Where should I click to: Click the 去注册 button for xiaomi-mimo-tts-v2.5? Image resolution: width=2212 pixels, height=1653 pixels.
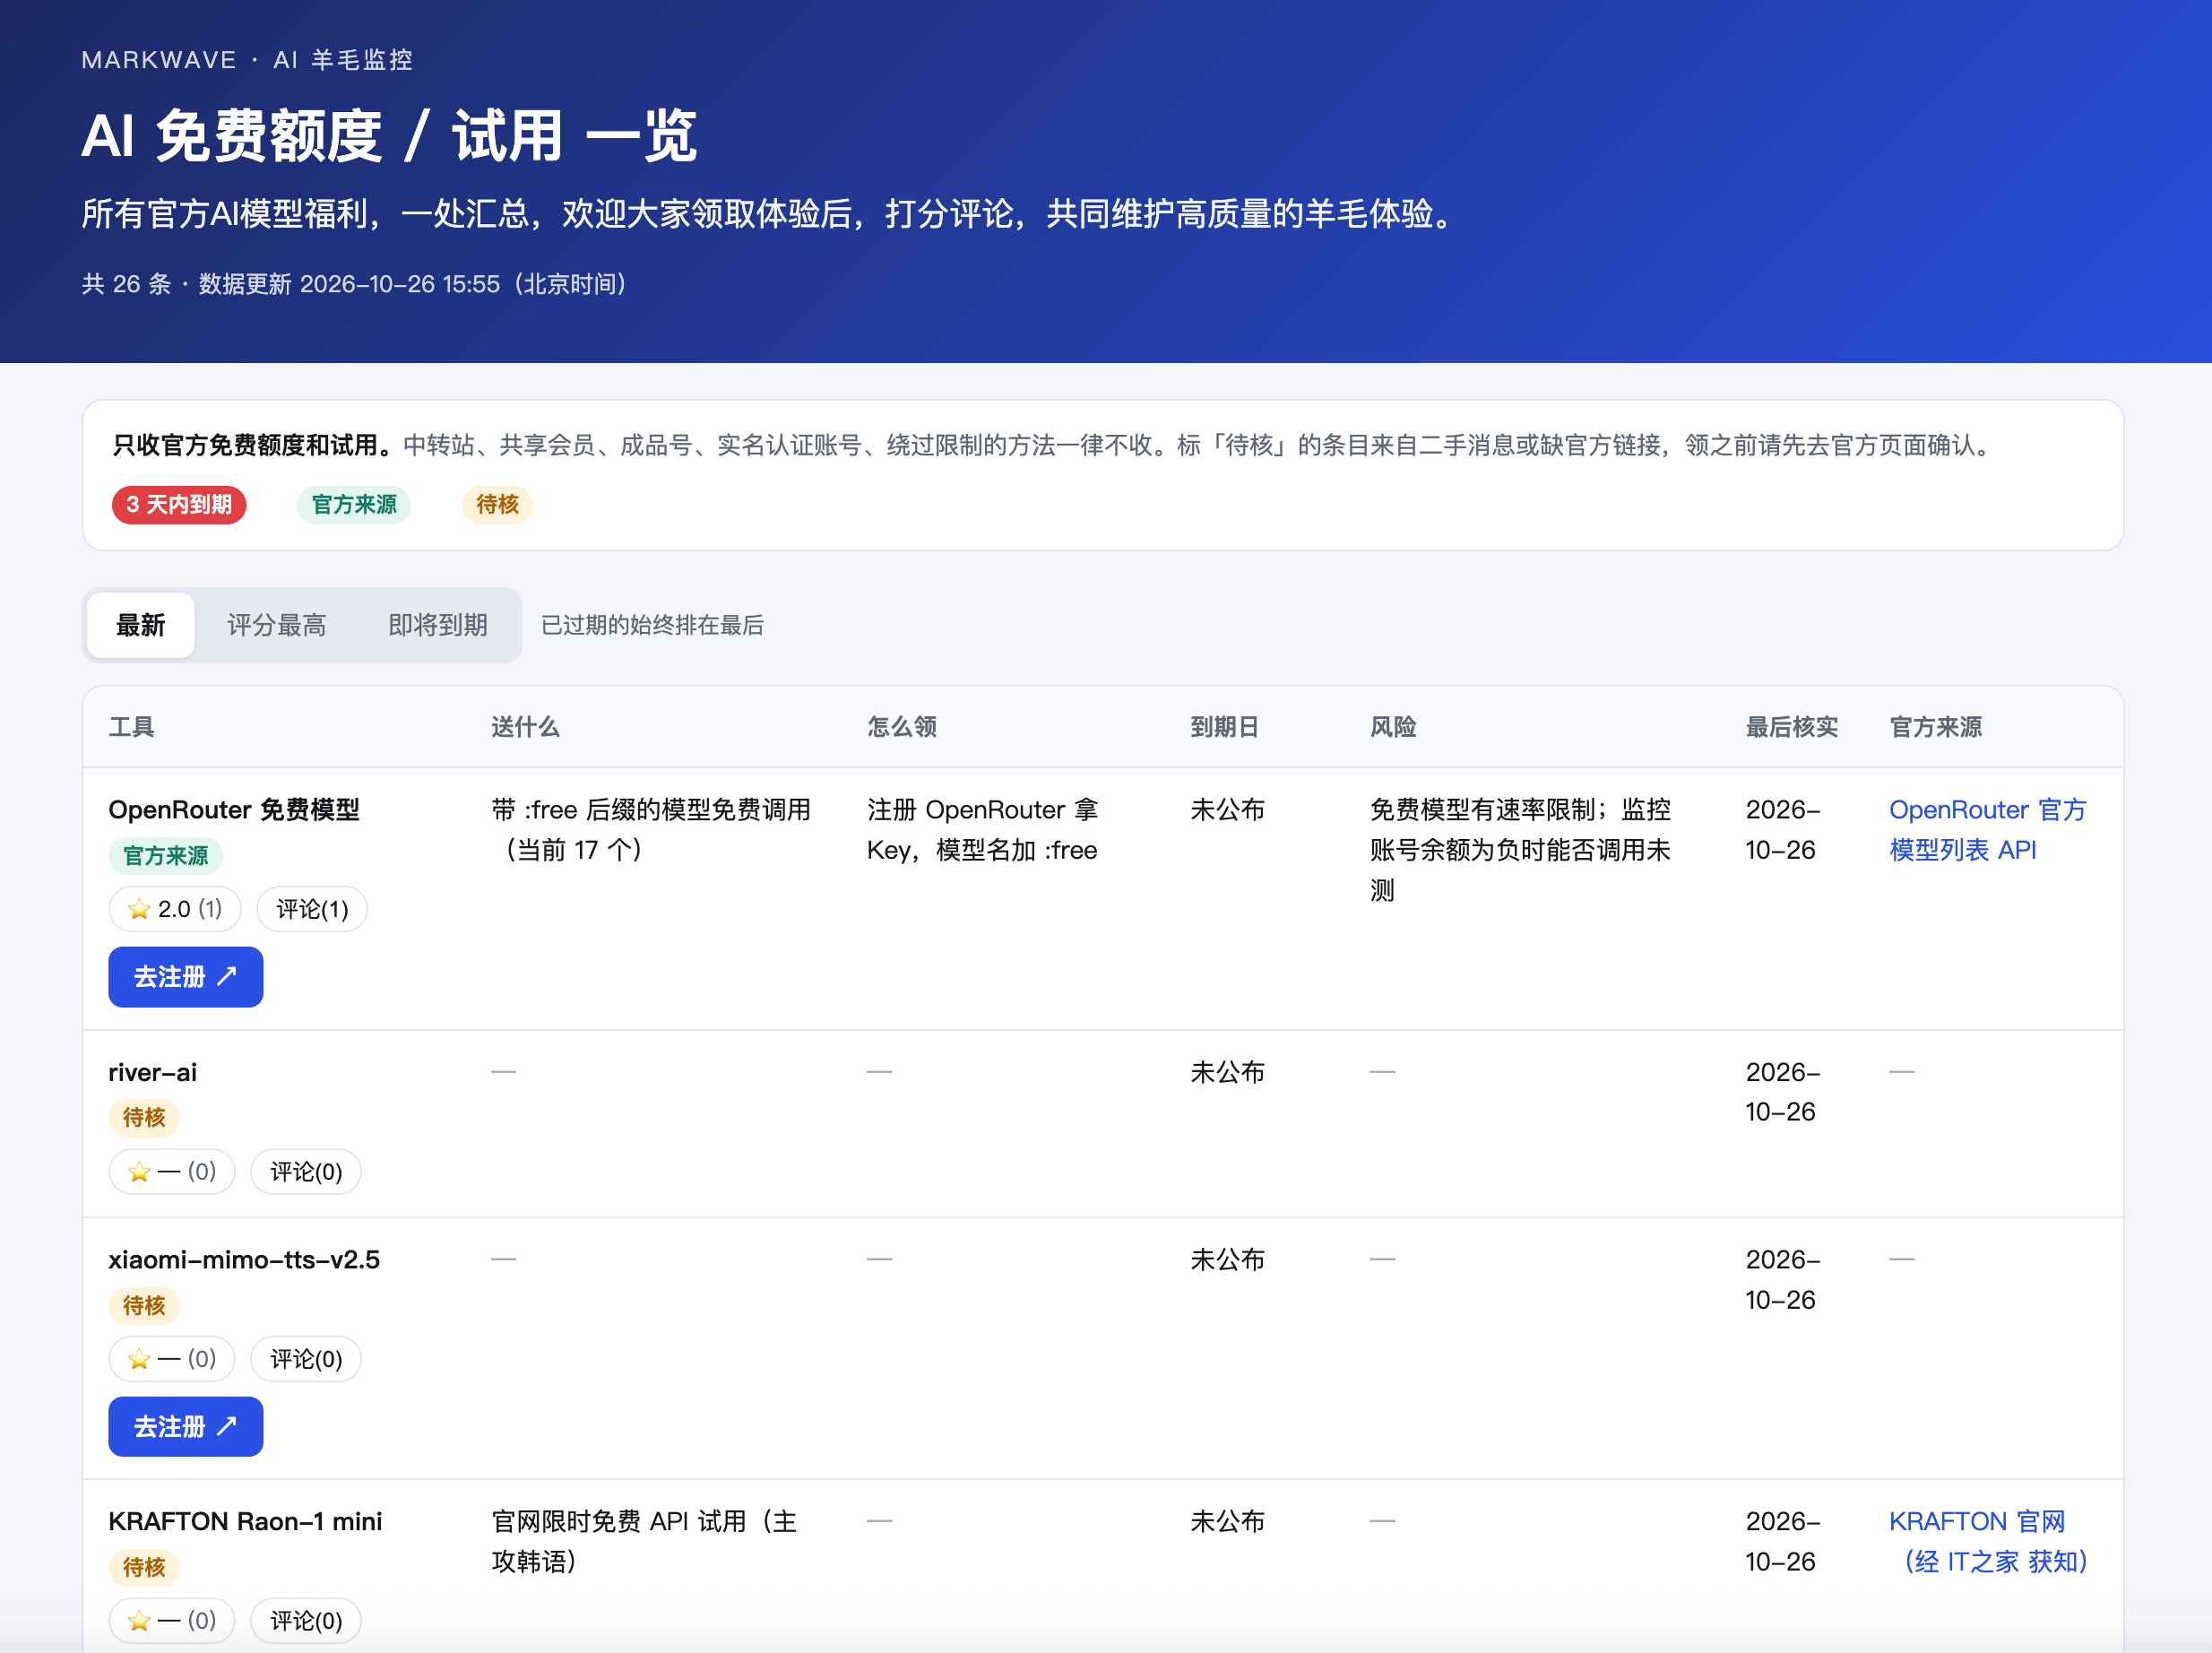185,1426
